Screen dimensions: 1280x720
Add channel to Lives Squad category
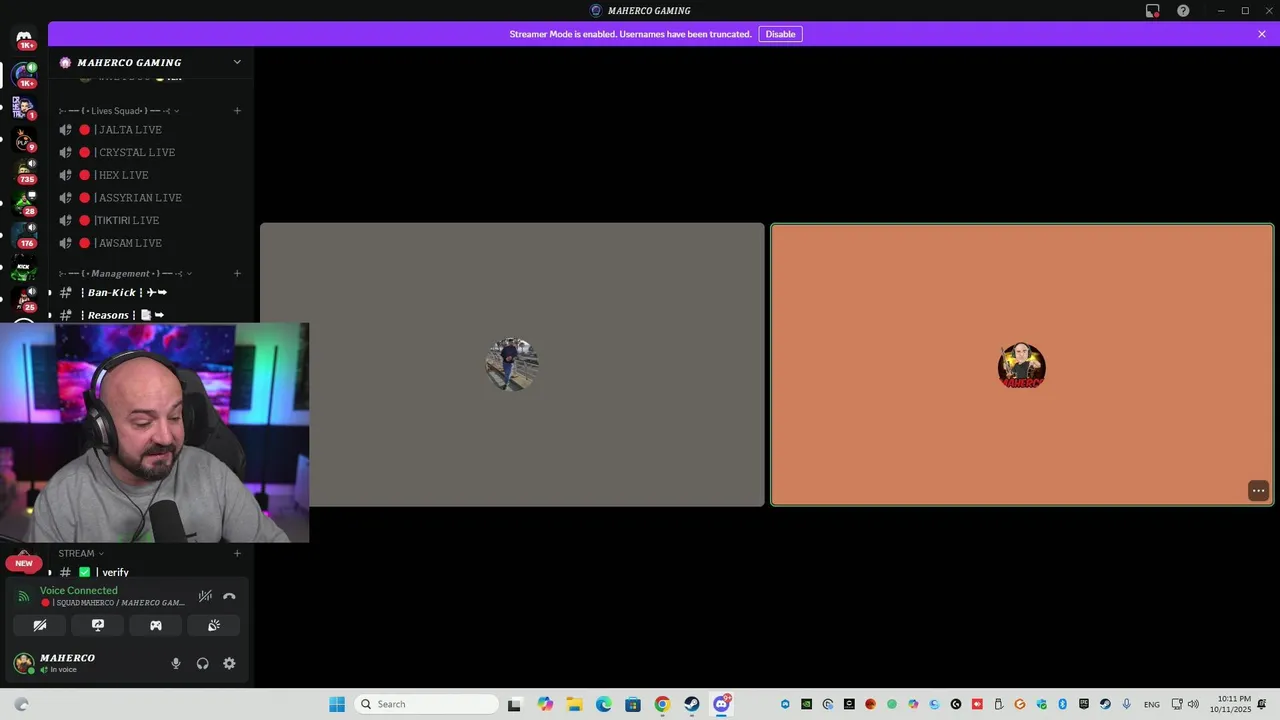[237, 110]
